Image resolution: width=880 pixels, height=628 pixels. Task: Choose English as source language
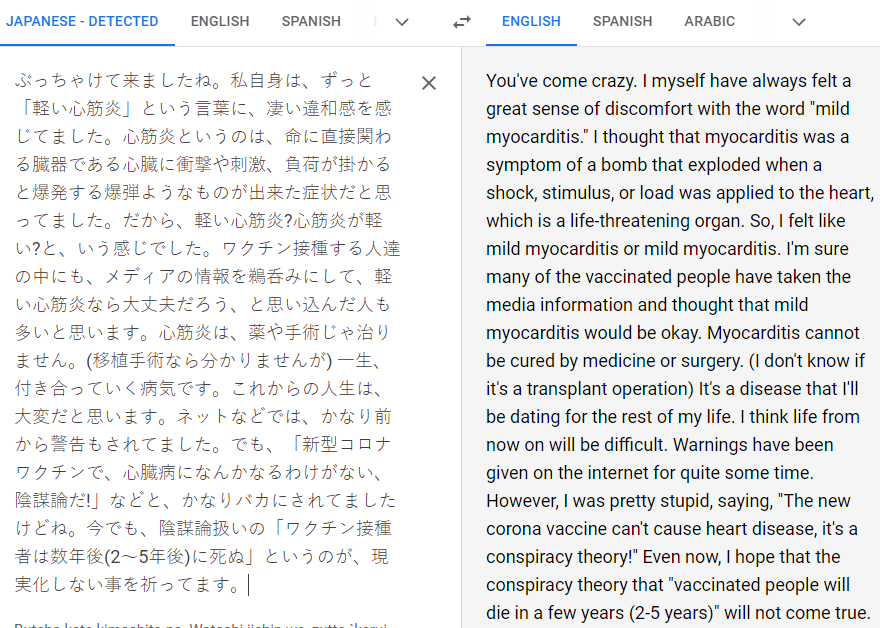tap(220, 21)
